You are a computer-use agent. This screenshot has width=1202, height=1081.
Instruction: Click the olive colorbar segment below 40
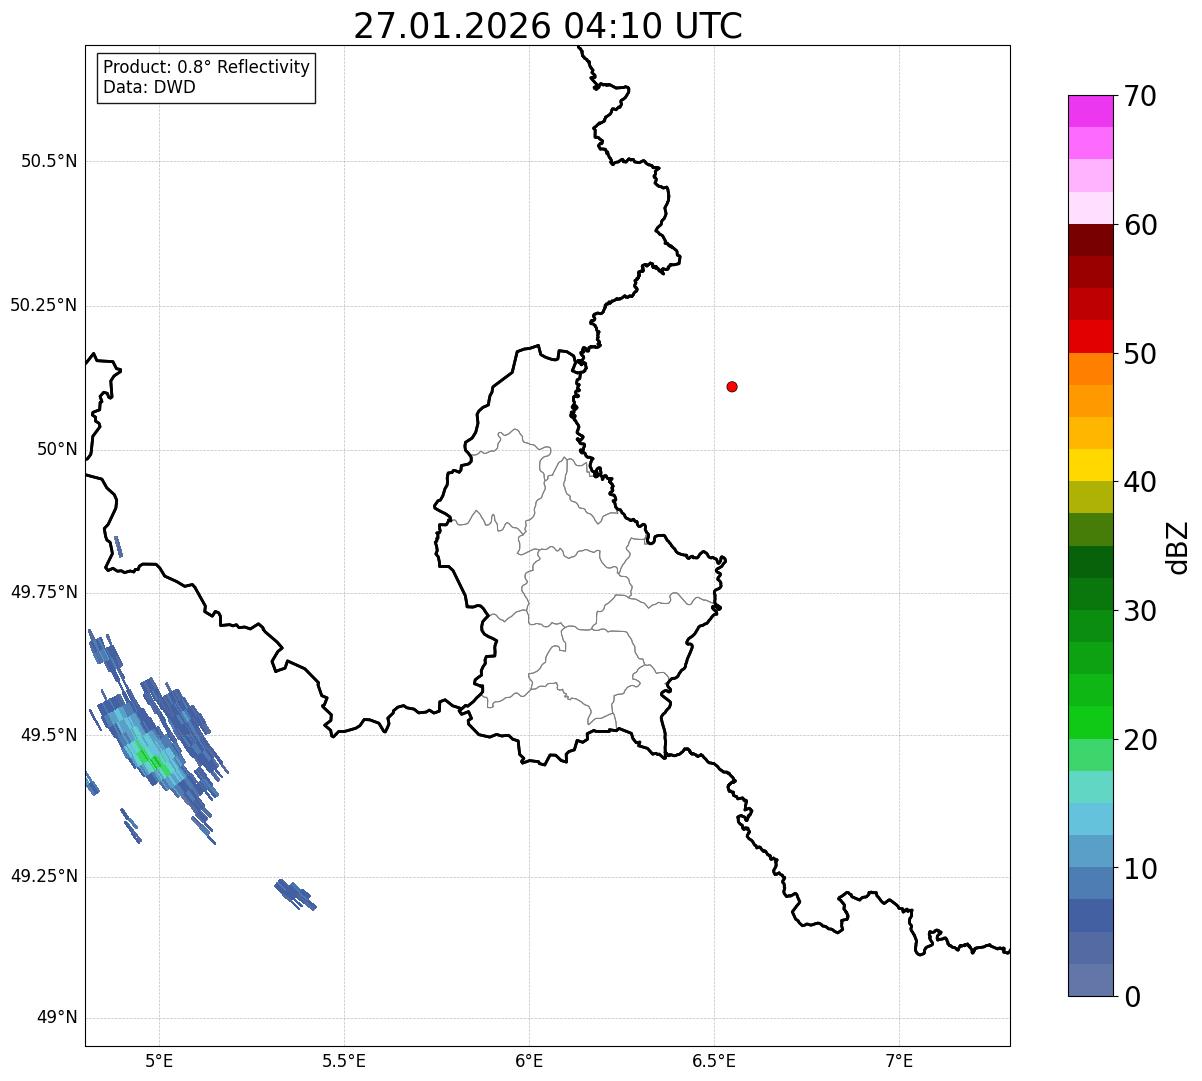pyautogui.click(x=1090, y=498)
